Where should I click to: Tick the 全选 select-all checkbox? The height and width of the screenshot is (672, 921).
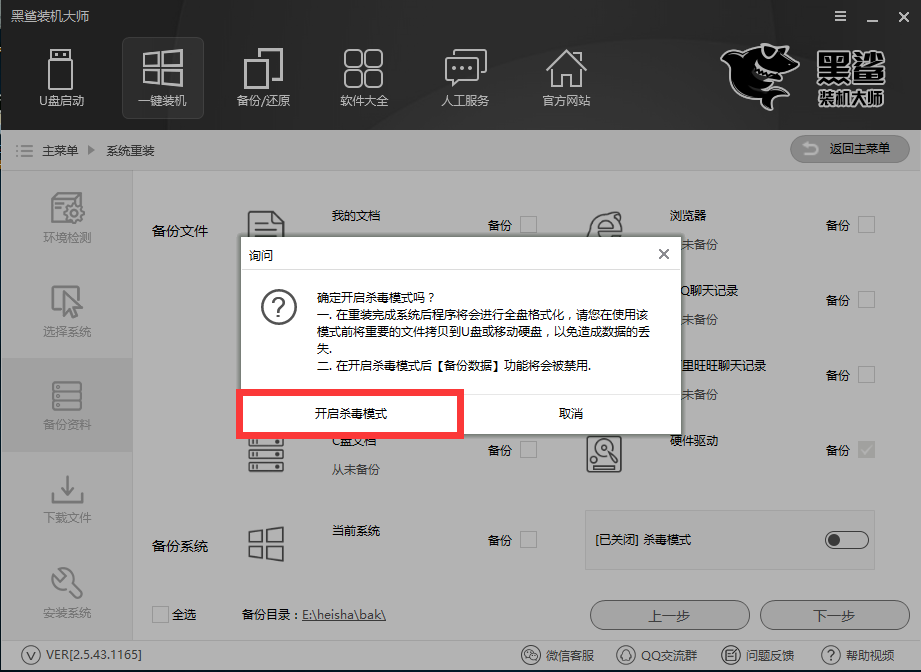pos(160,614)
